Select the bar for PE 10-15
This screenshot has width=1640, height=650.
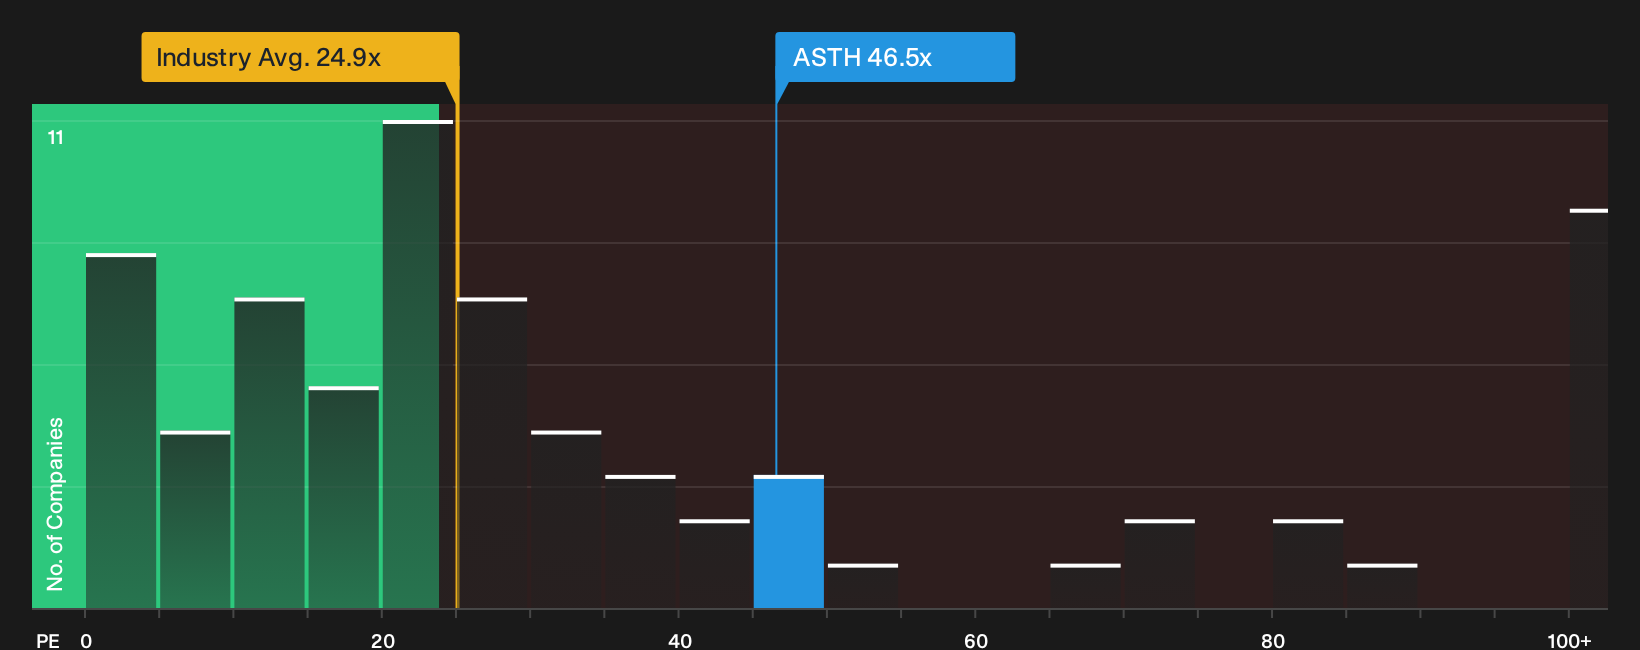point(270,453)
